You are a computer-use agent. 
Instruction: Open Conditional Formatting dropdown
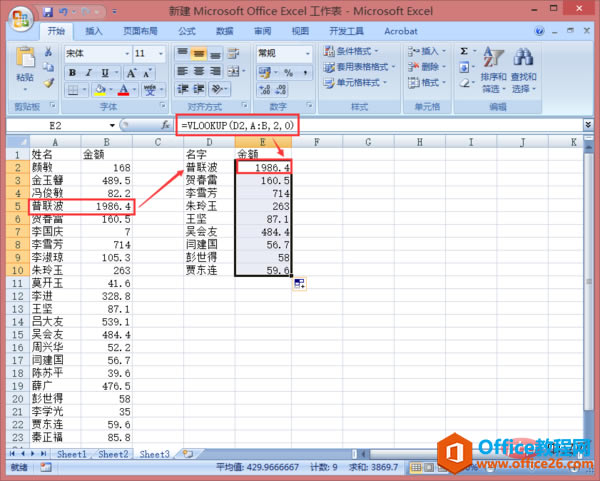pyautogui.click(x=351, y=51)
